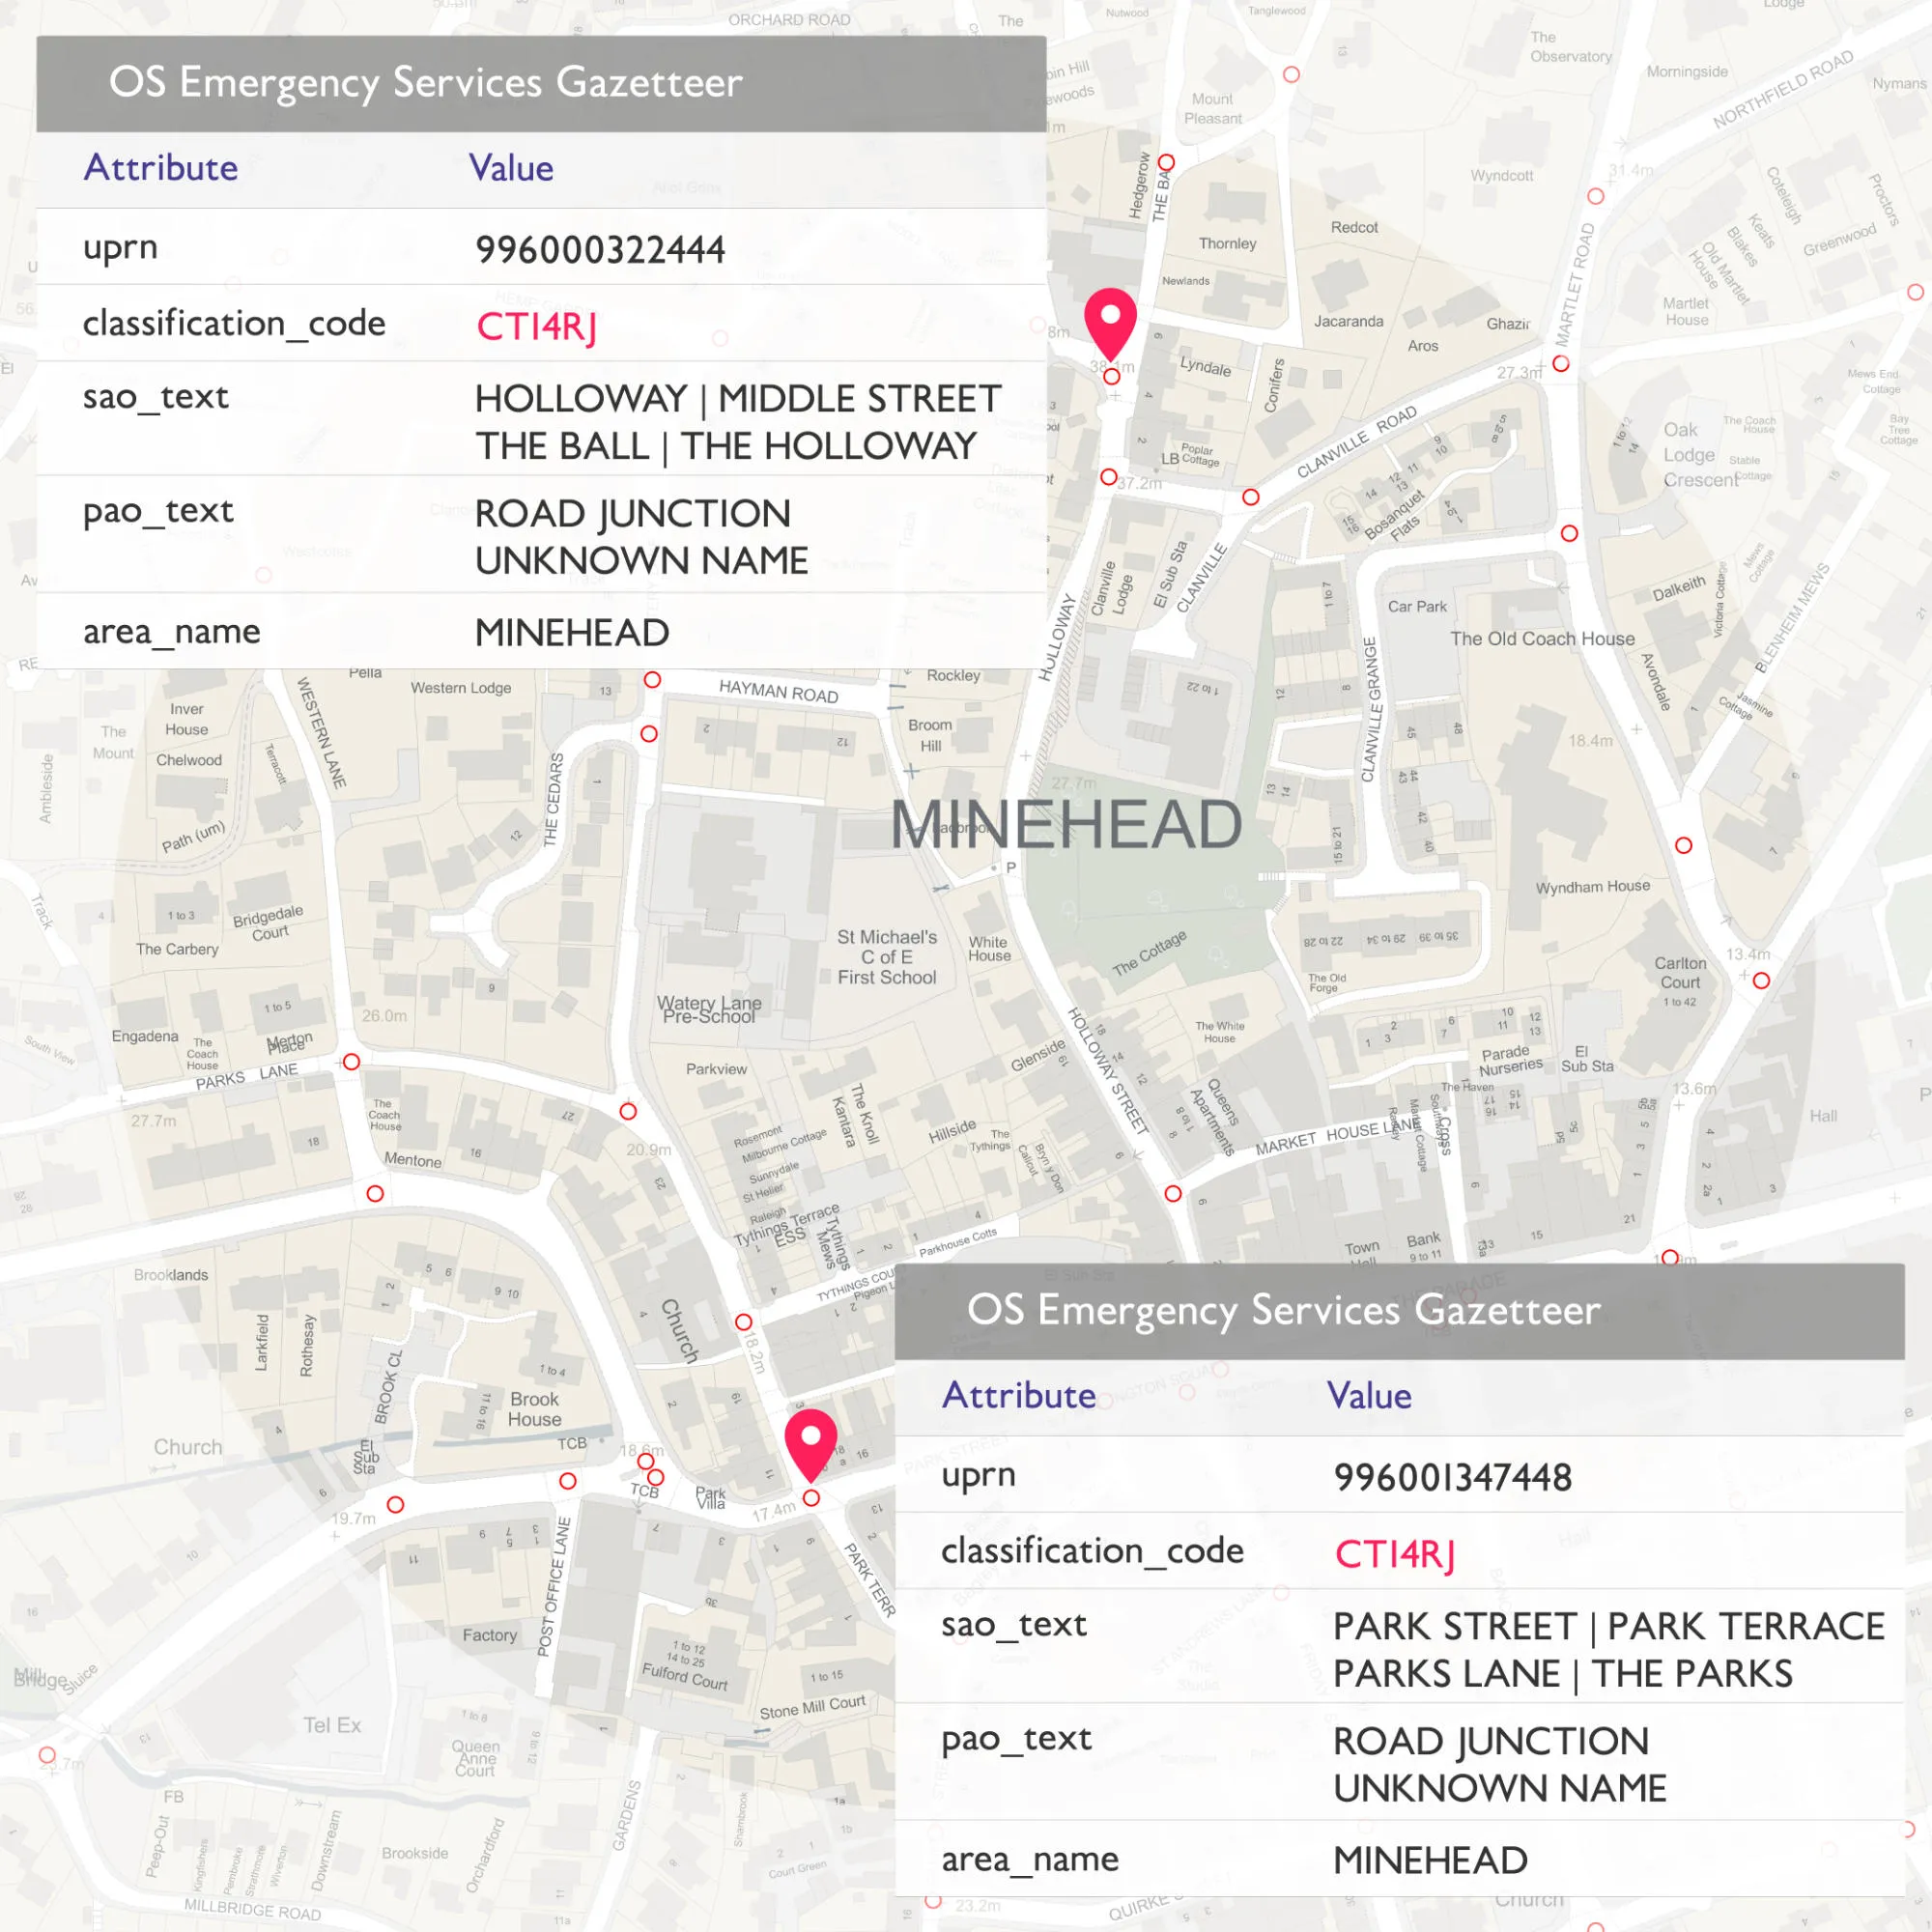
Task: Click the bottom OS Emergency Services Gazetteer header
Action: [x=1285, y=1309]
